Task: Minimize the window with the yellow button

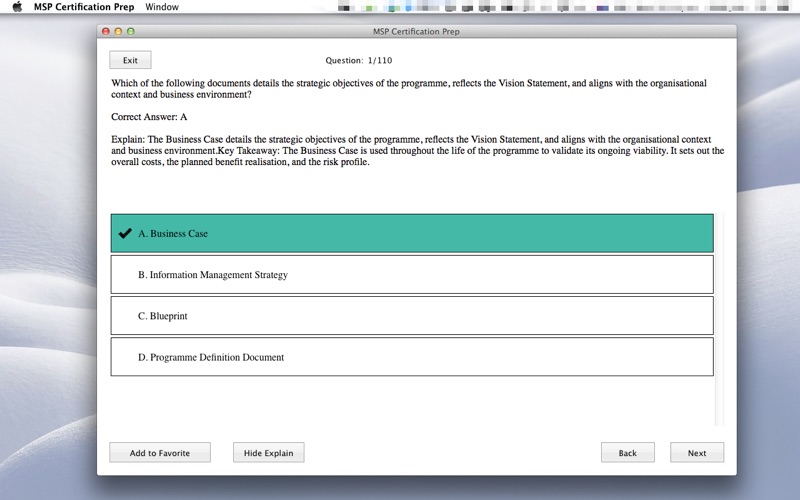Action: pos(118,32)
